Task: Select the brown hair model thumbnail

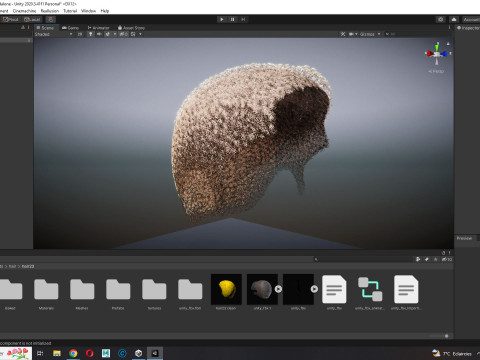Action: tap(262, 289)
